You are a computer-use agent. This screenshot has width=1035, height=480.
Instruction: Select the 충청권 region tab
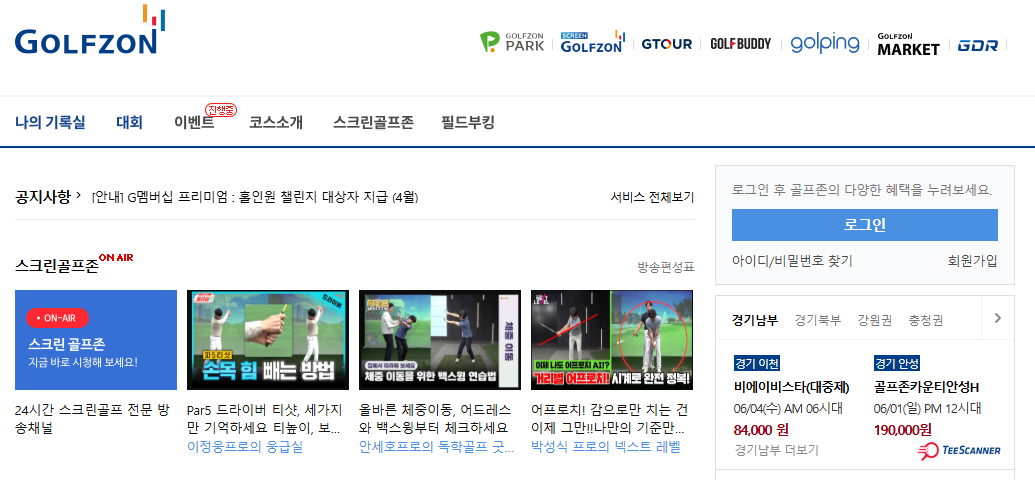pyautogui.click(x=925, y=320)
